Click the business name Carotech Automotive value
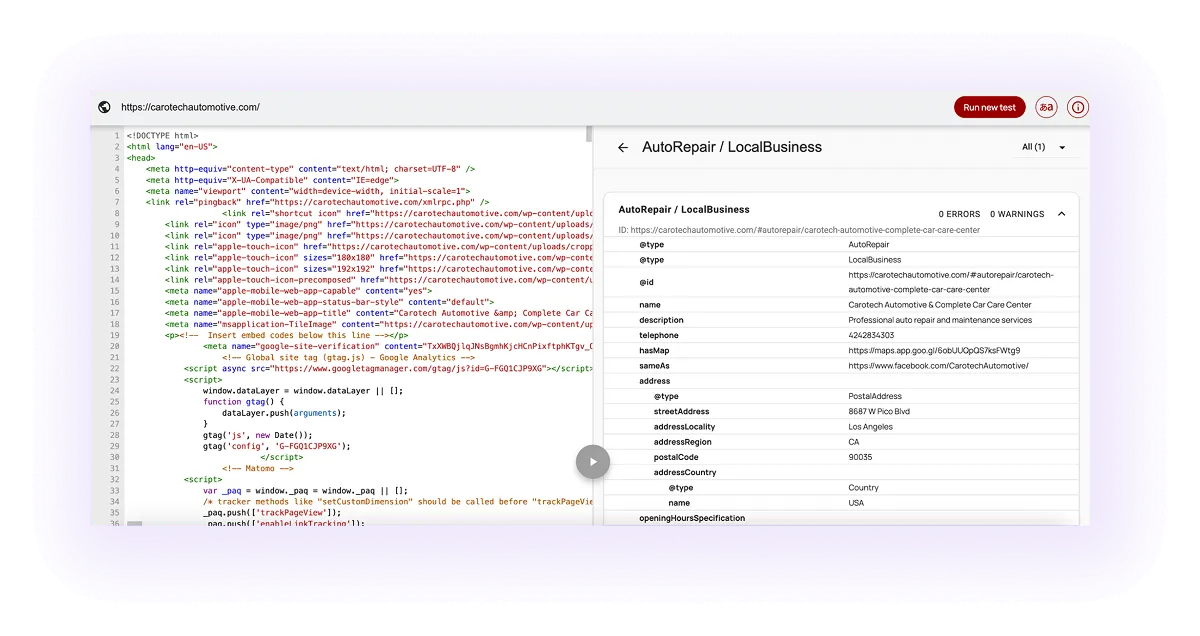 point(939,305)
